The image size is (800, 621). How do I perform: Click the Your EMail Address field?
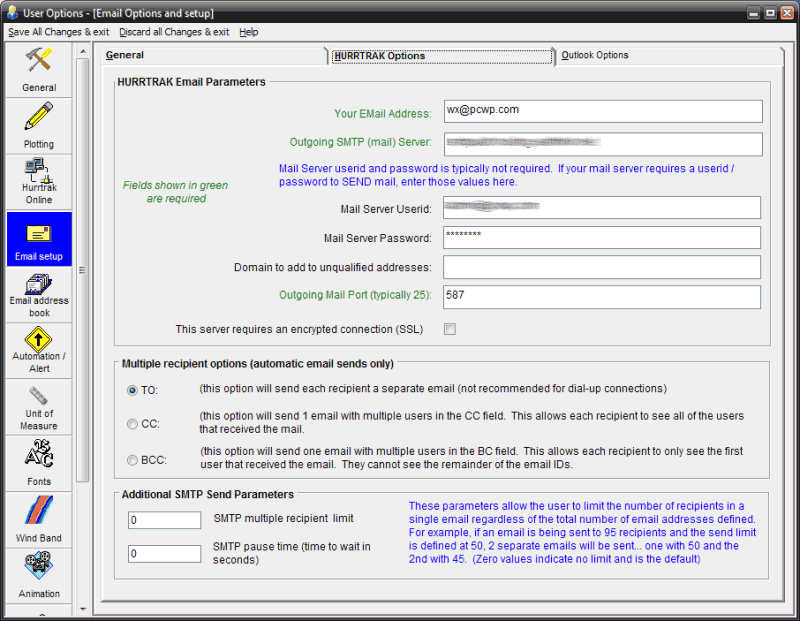pos(601,111)
